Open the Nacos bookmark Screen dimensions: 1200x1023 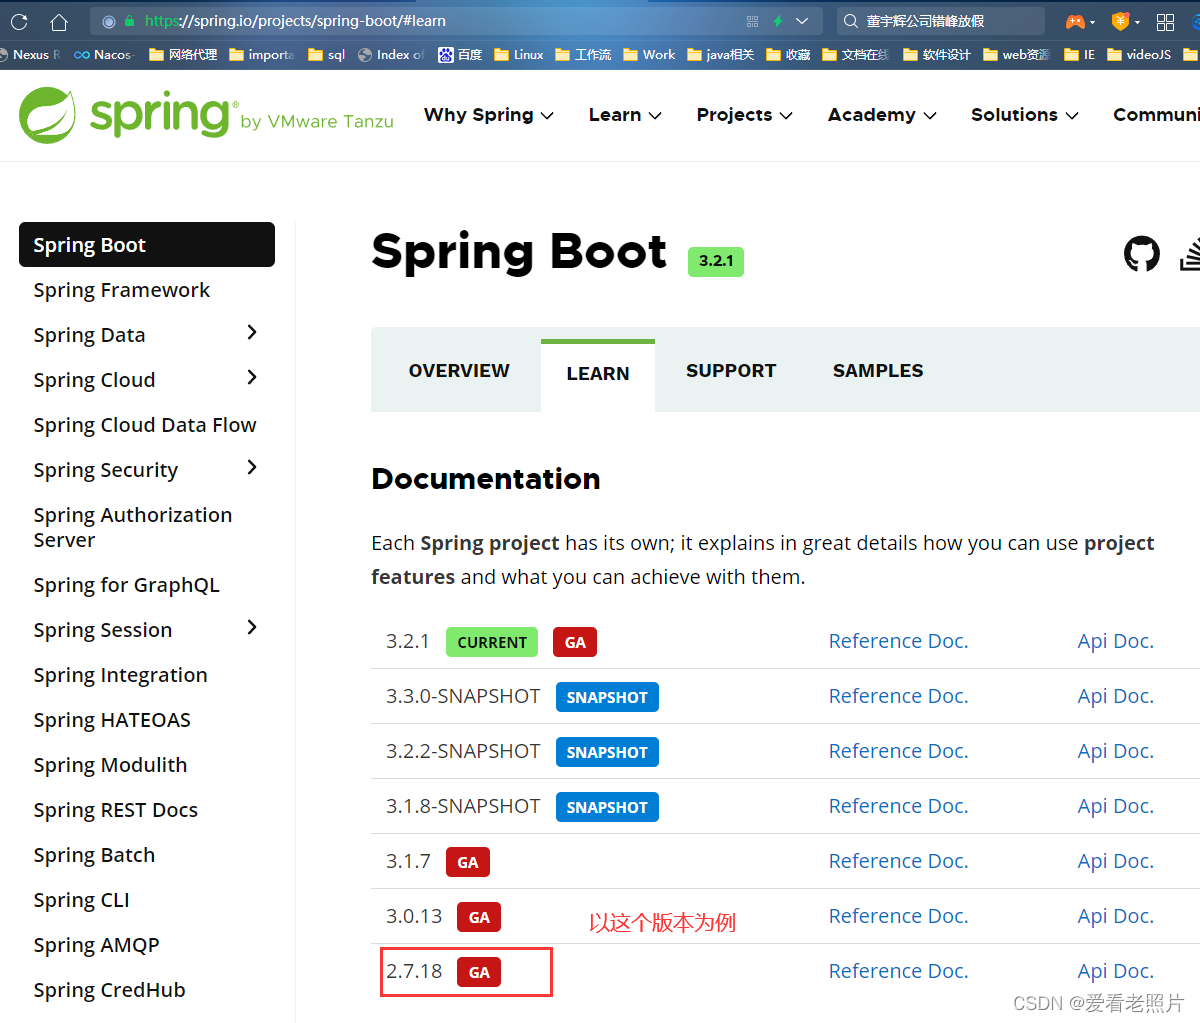point(104,55)
